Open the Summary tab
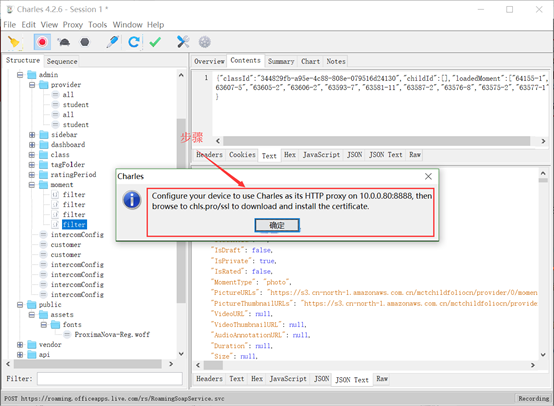 (281, 61)
